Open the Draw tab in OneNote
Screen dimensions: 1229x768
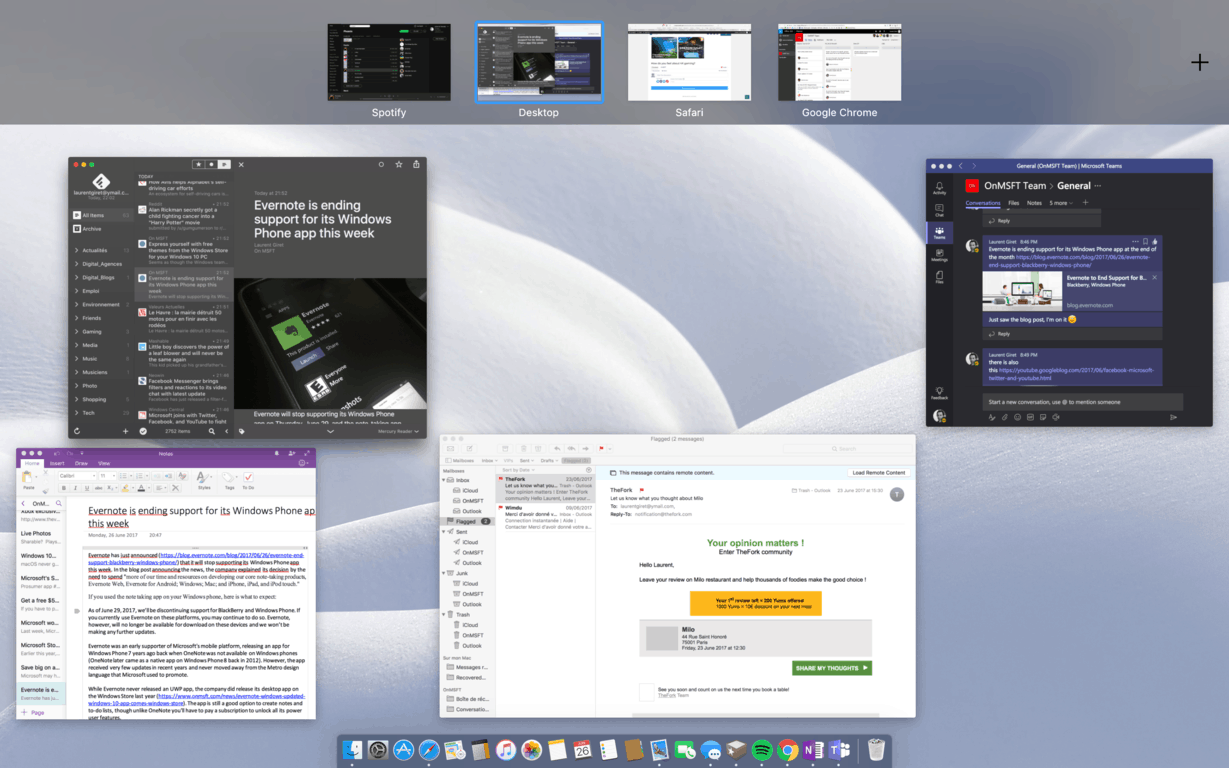(x=81, y=463)
